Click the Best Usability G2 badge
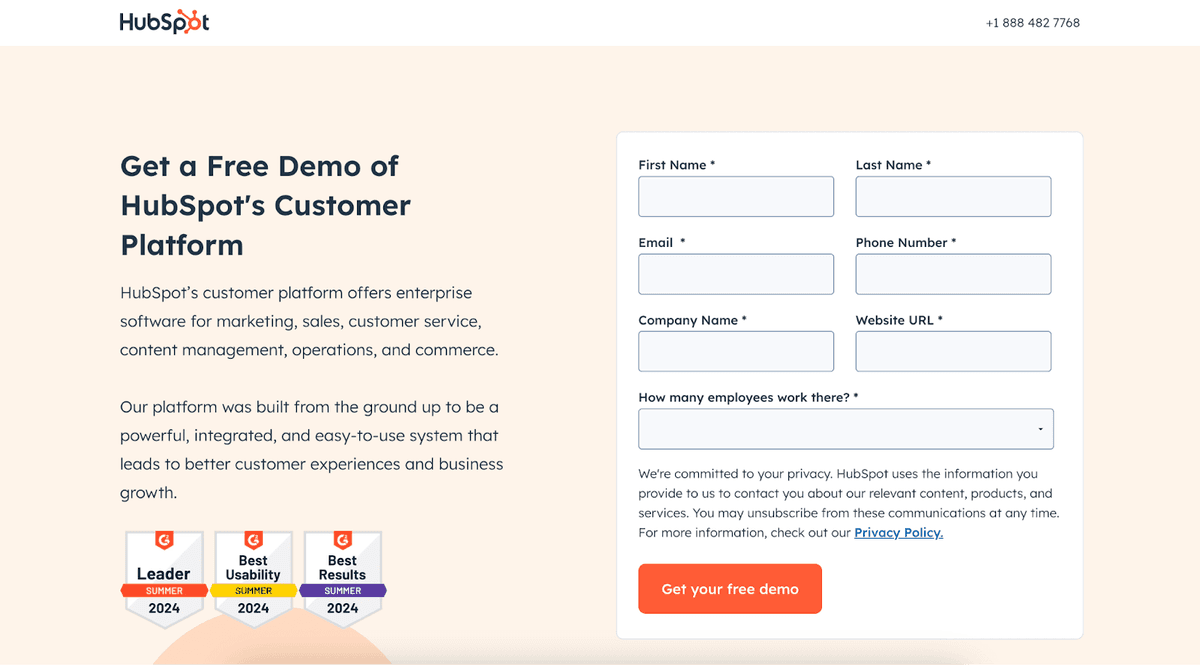Viewport: 1200px width, 665px height. pyautogui.click(x=253, y=580)
